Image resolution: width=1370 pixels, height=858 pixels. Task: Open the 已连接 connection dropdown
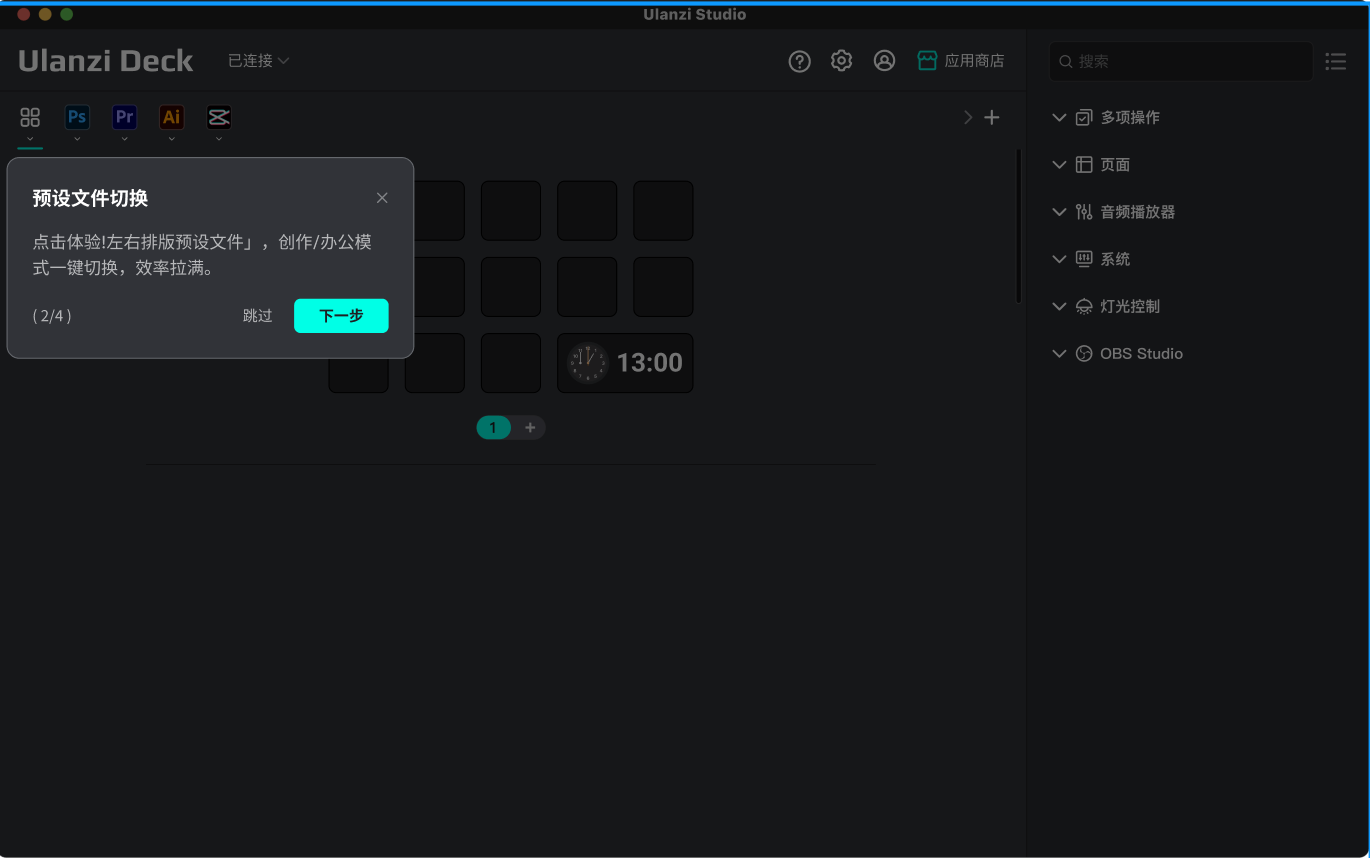click(x=258, y=61)
